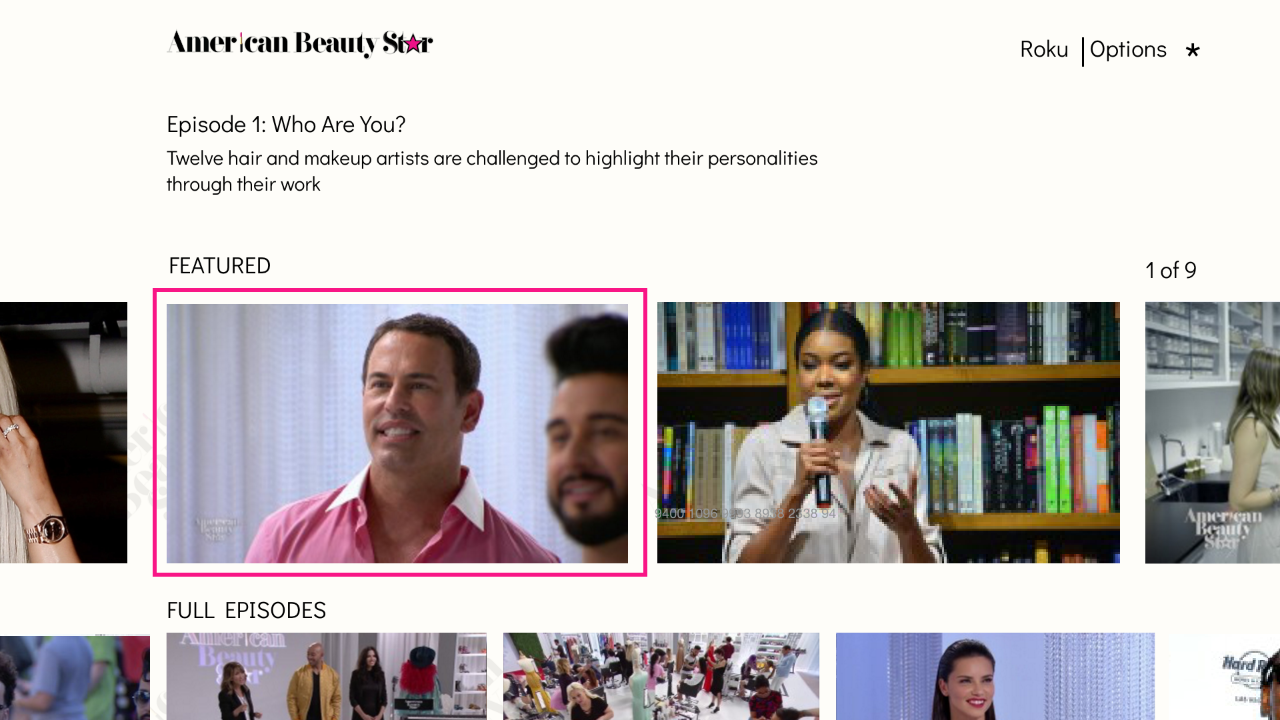Viewport: 1280px width, 720px height.
Task: Select the FULL EPISODES row heading
Action: click(x=246, y=611)
